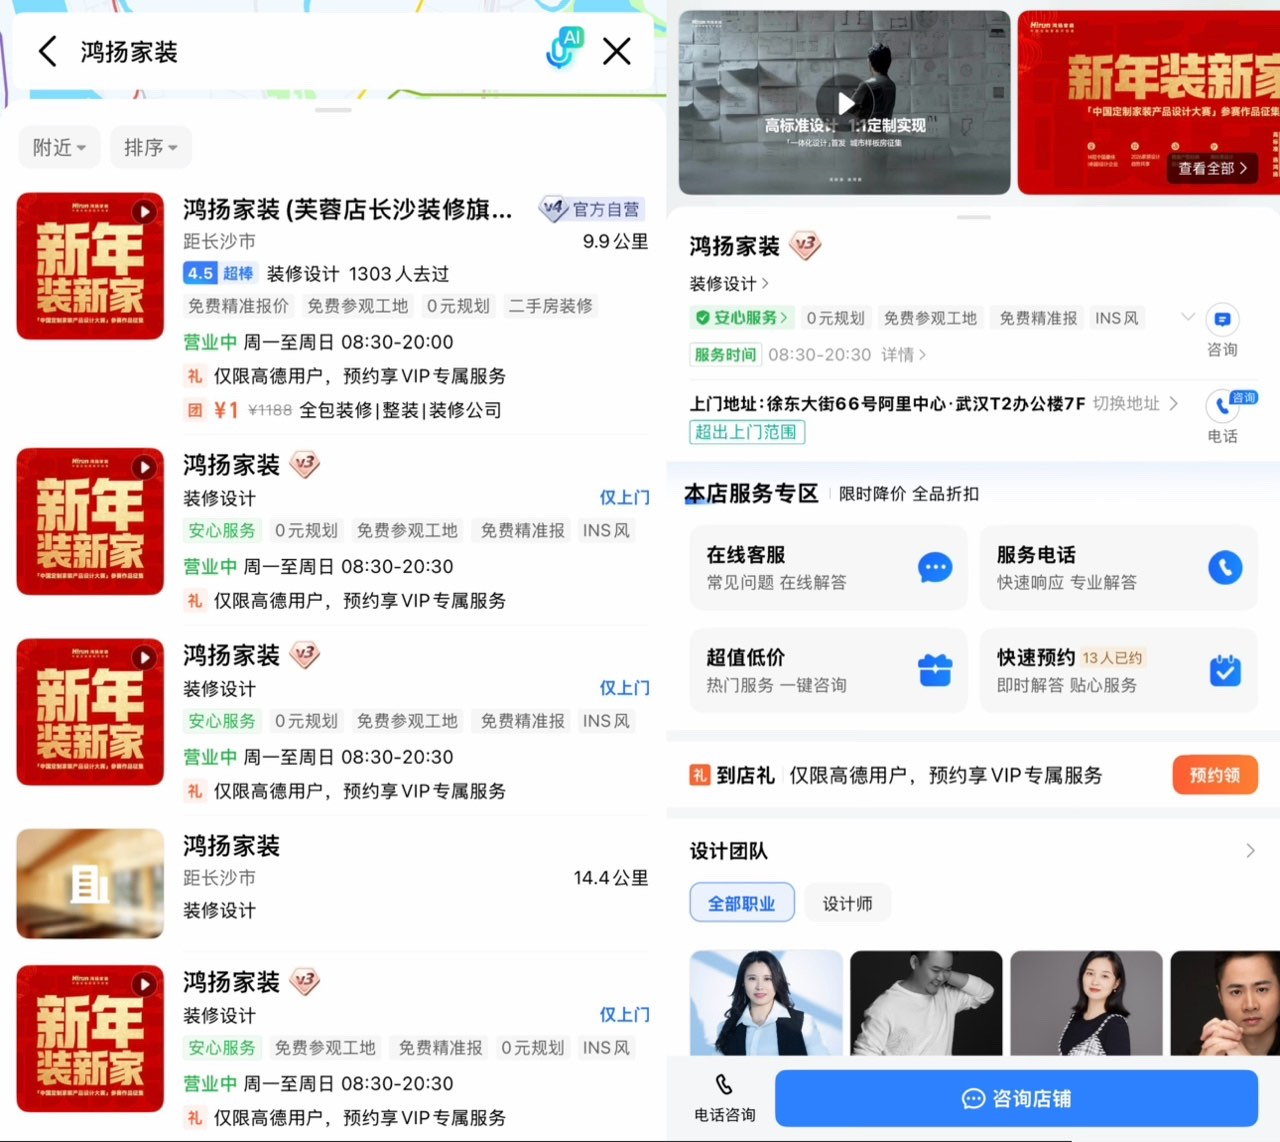Open 在线客服 chat bubble card
Image resolution: width=1280 pixels, height=1142 pixels.
(828, 567)
